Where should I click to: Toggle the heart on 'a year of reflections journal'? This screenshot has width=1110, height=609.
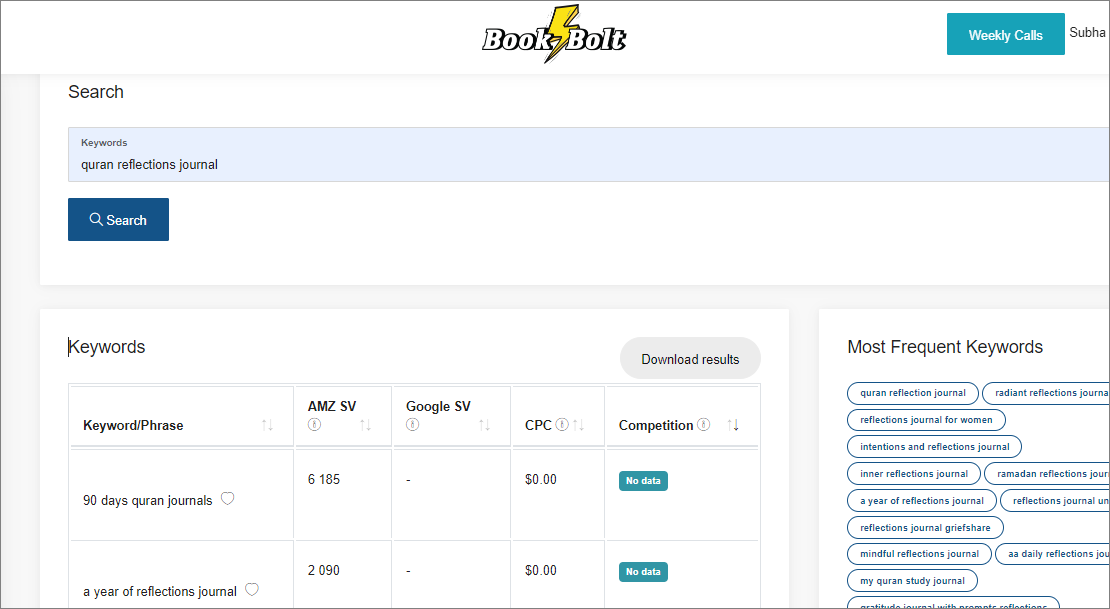[252, 589]
